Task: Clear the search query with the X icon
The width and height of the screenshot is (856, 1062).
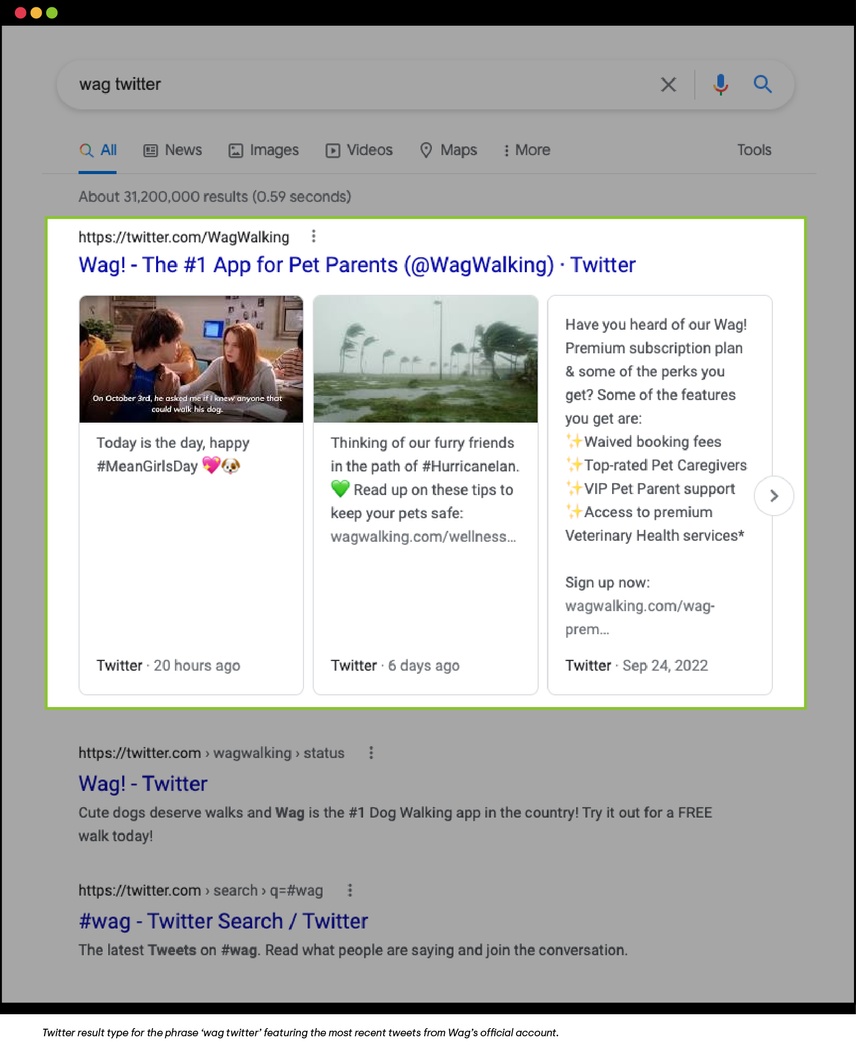Action: pos(668,84)
